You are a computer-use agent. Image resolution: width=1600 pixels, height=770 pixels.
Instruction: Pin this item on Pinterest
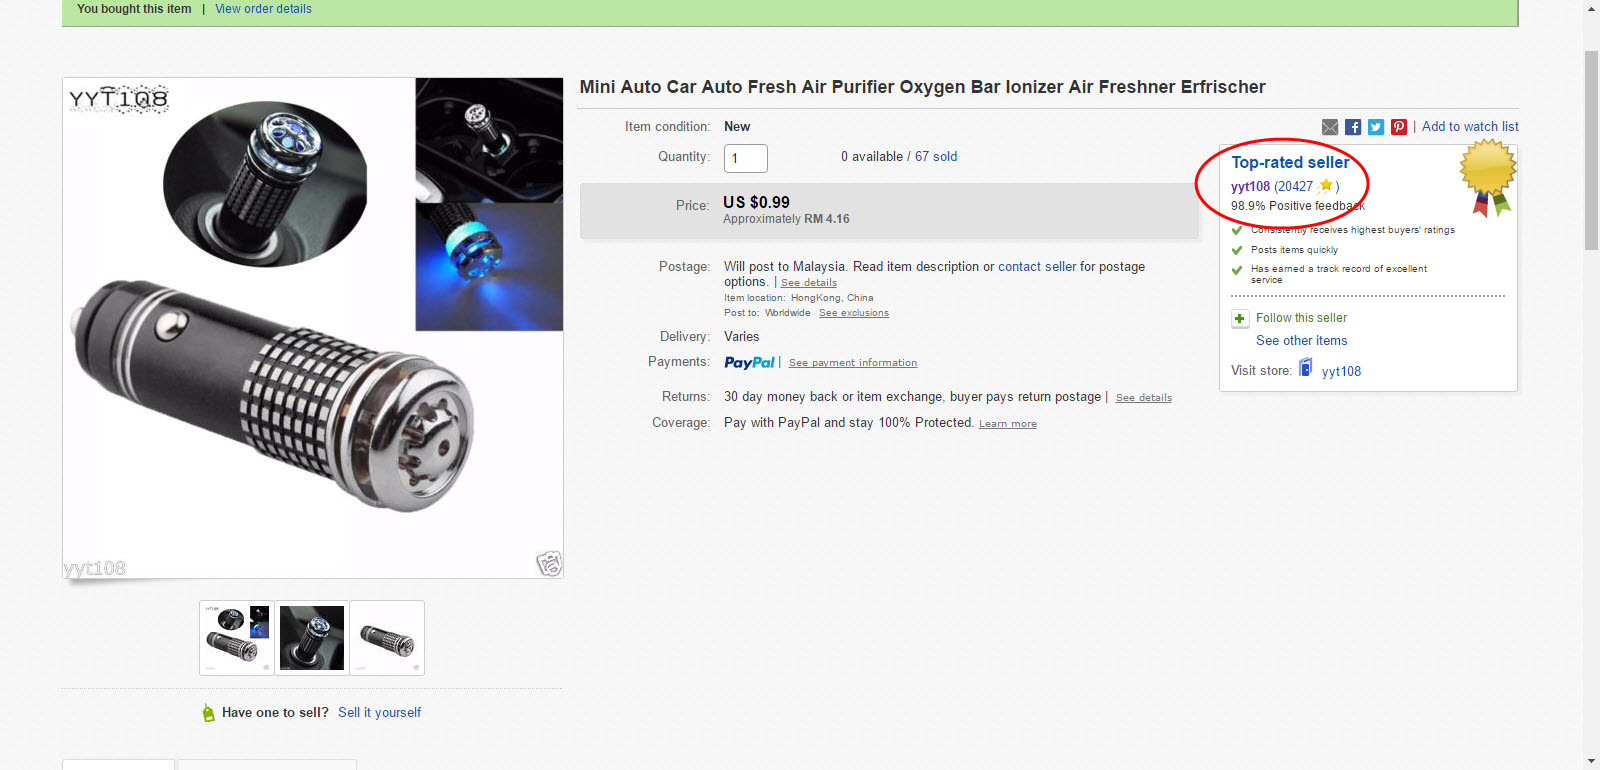click(1399, 127)
